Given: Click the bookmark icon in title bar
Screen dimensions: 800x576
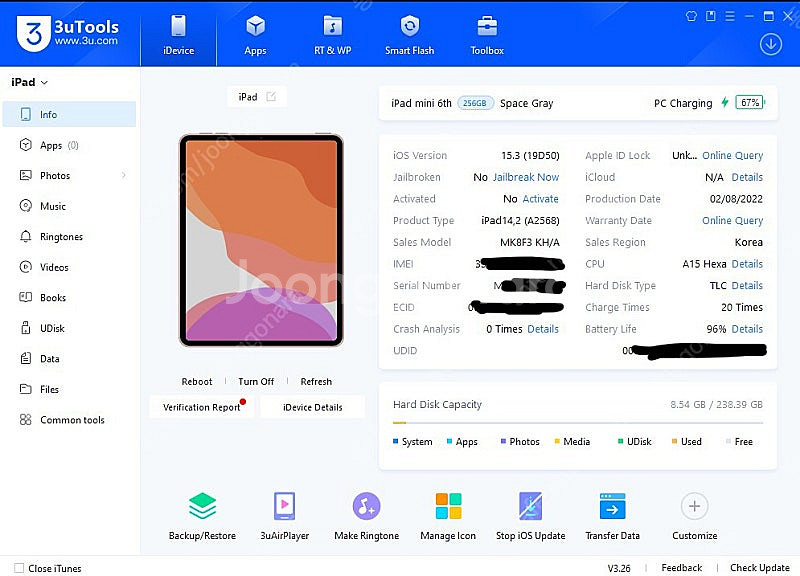Looking at the screenshot, I should point(710,16).
